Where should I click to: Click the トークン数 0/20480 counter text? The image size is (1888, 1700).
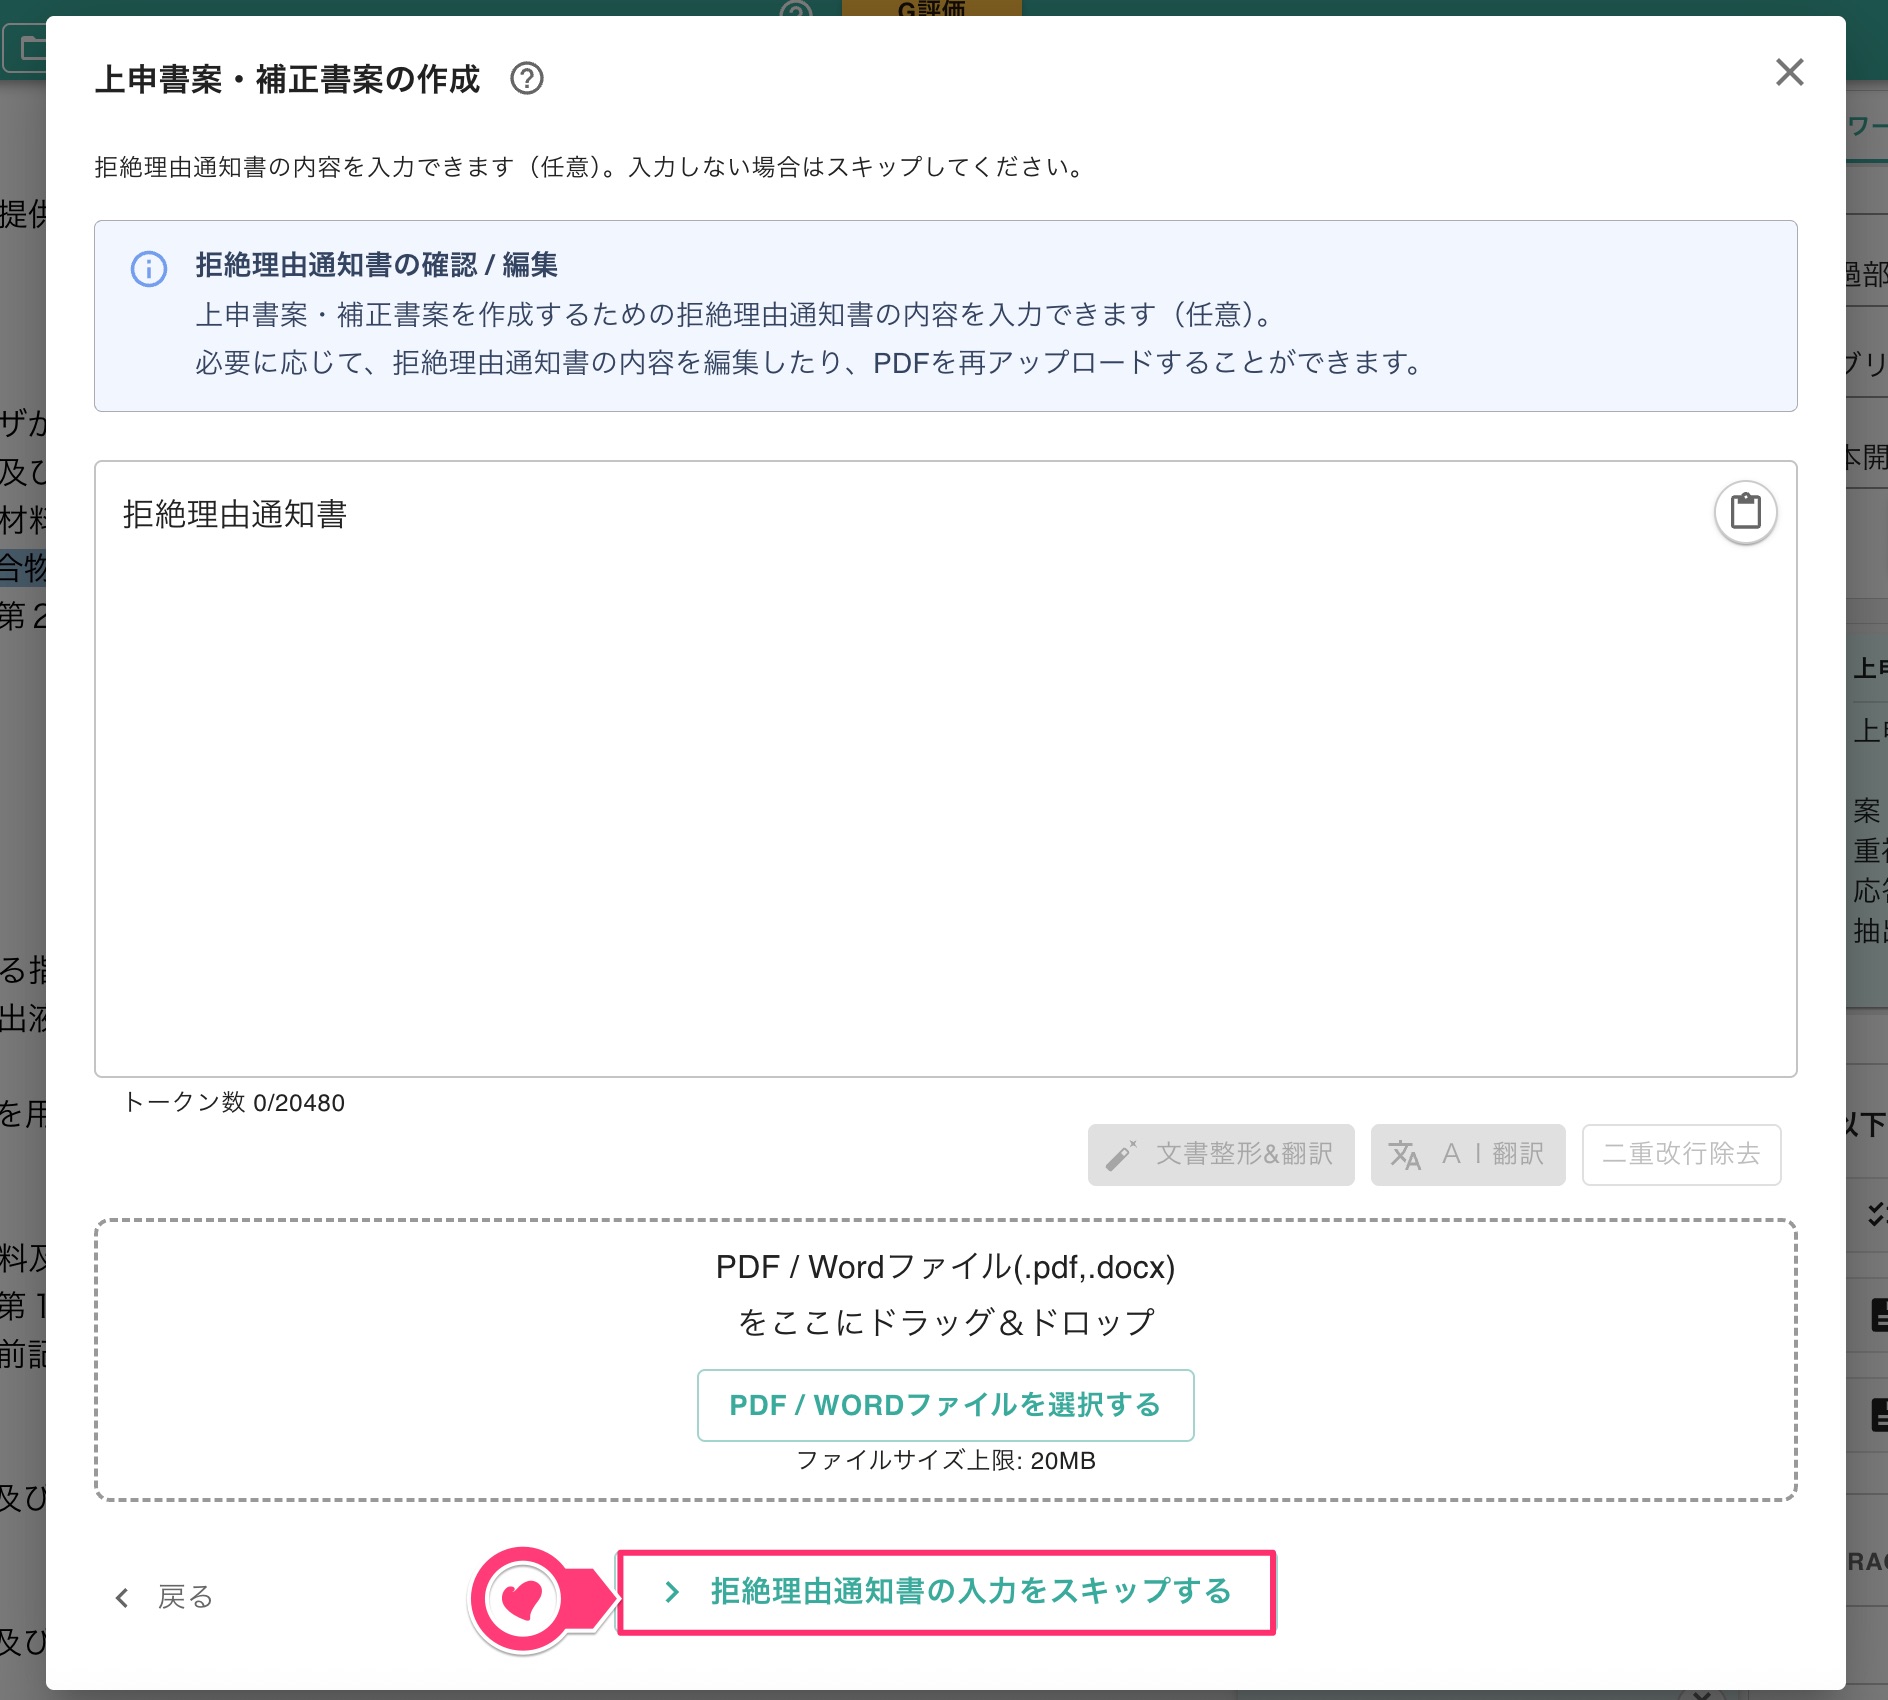pos(234,1102)
